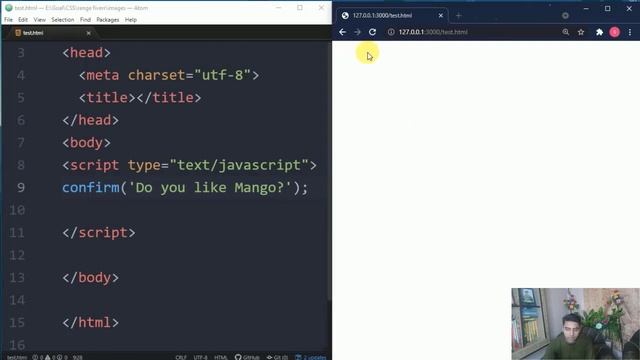Click line number 12 in gutter
640x360 pixels.
(17, 256)
